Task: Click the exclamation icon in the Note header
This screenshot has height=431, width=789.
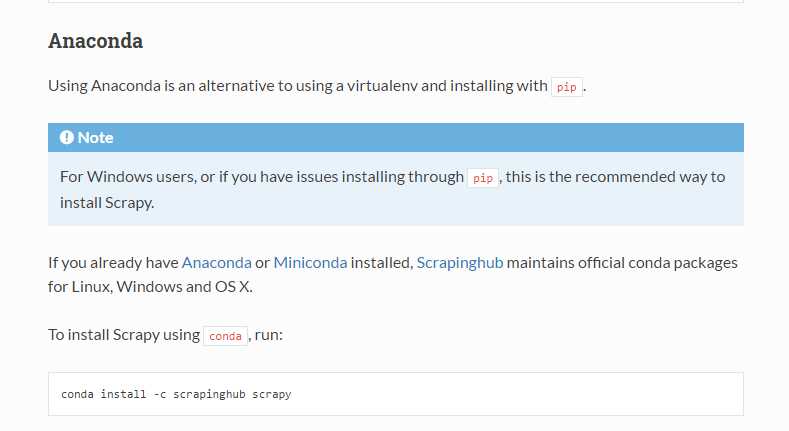Action: click(66, 137)
